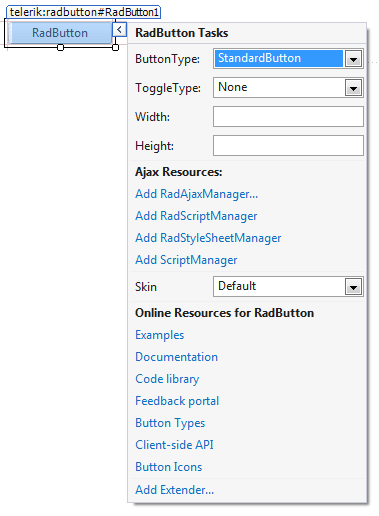Open the Feedback portal link
Image resolution: width=379 pixels, height=516 pixels.
click(x=177, y=401)
